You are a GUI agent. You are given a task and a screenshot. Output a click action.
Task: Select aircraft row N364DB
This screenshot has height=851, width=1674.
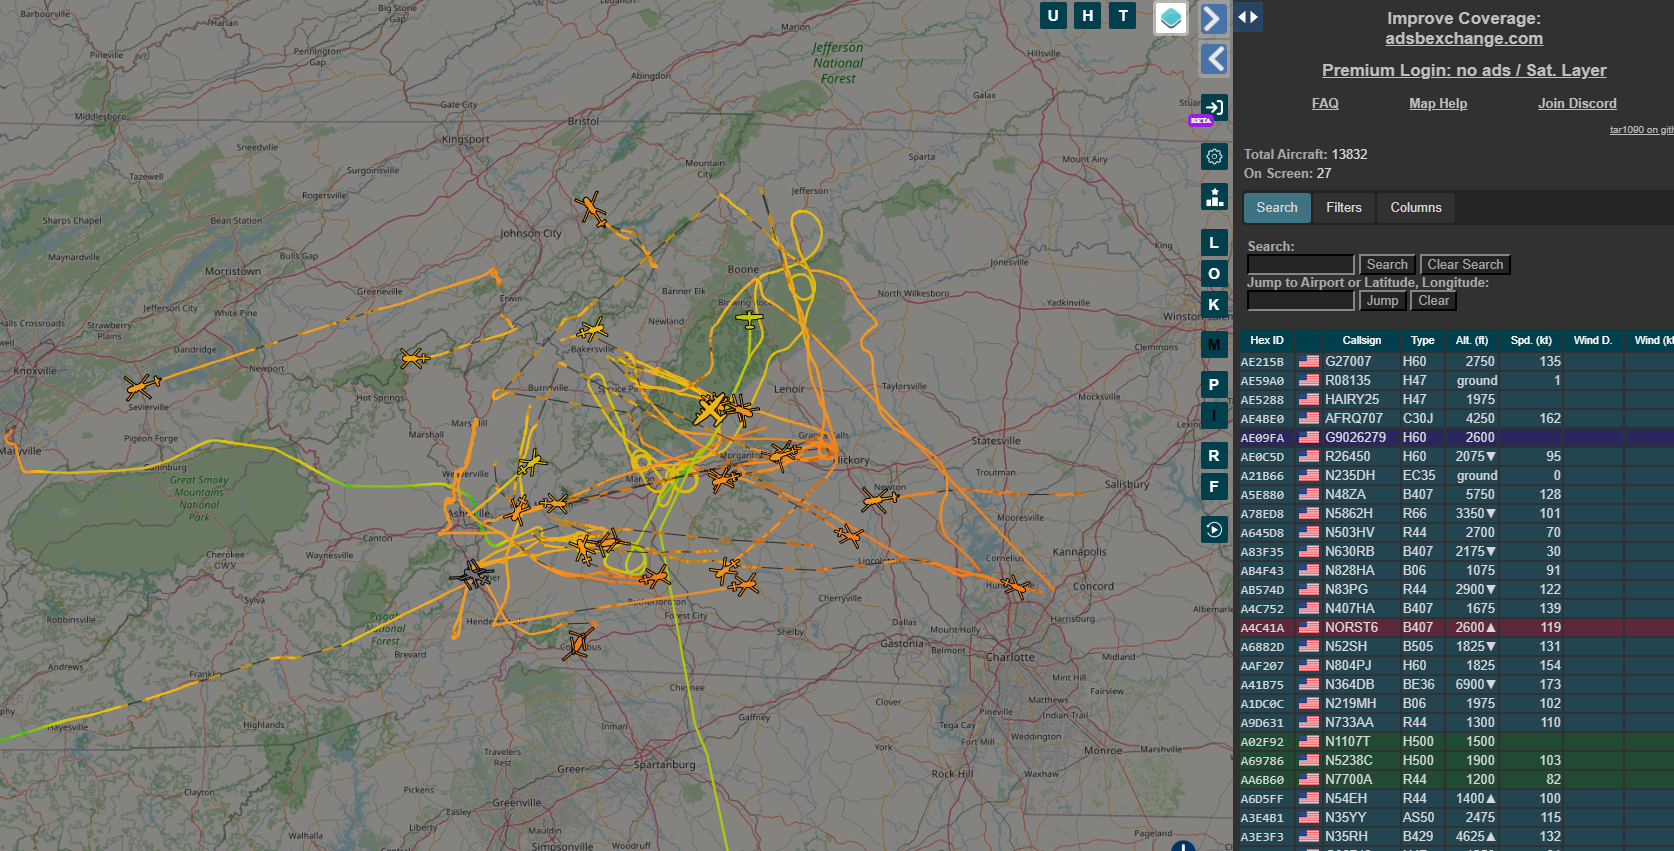pyautogui.click(x=1455, y=684)
